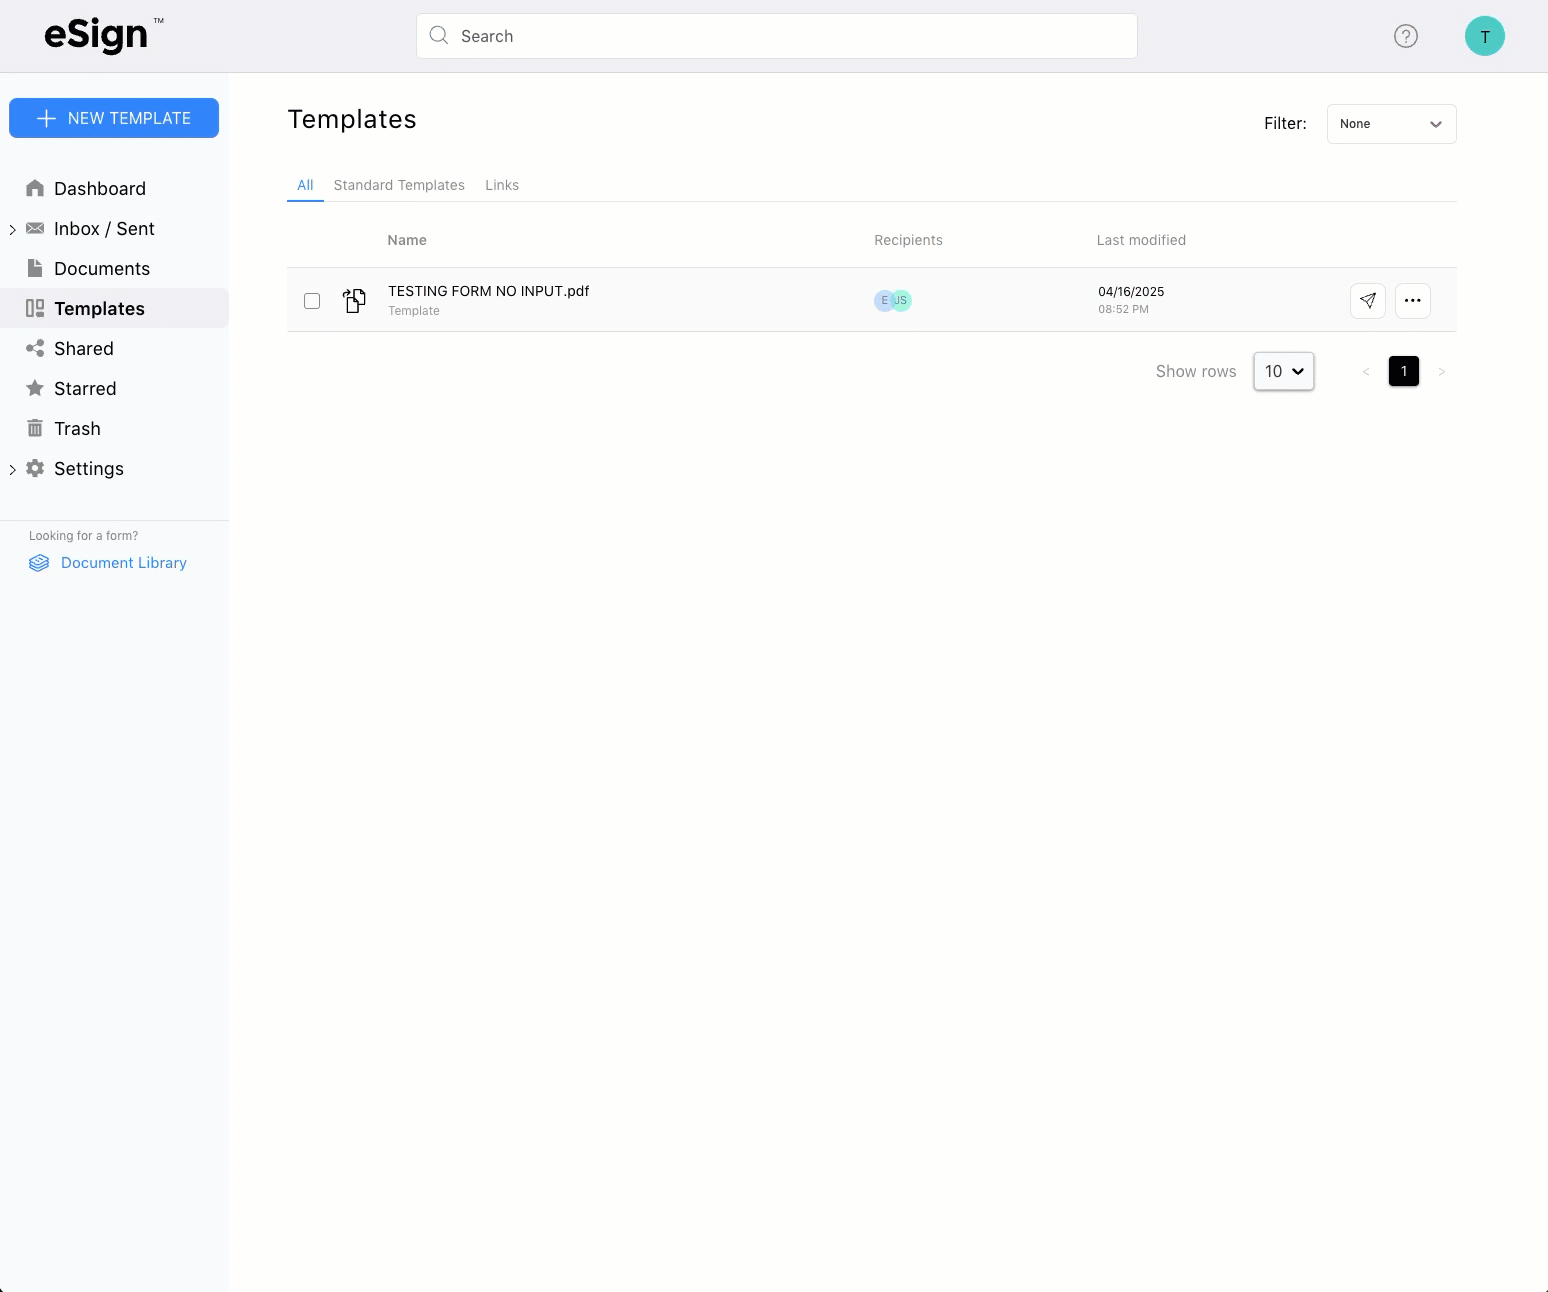The image size is (1548, 1292).
Task: Click the NEW TEMPLATE button
Action: point(114,118)
